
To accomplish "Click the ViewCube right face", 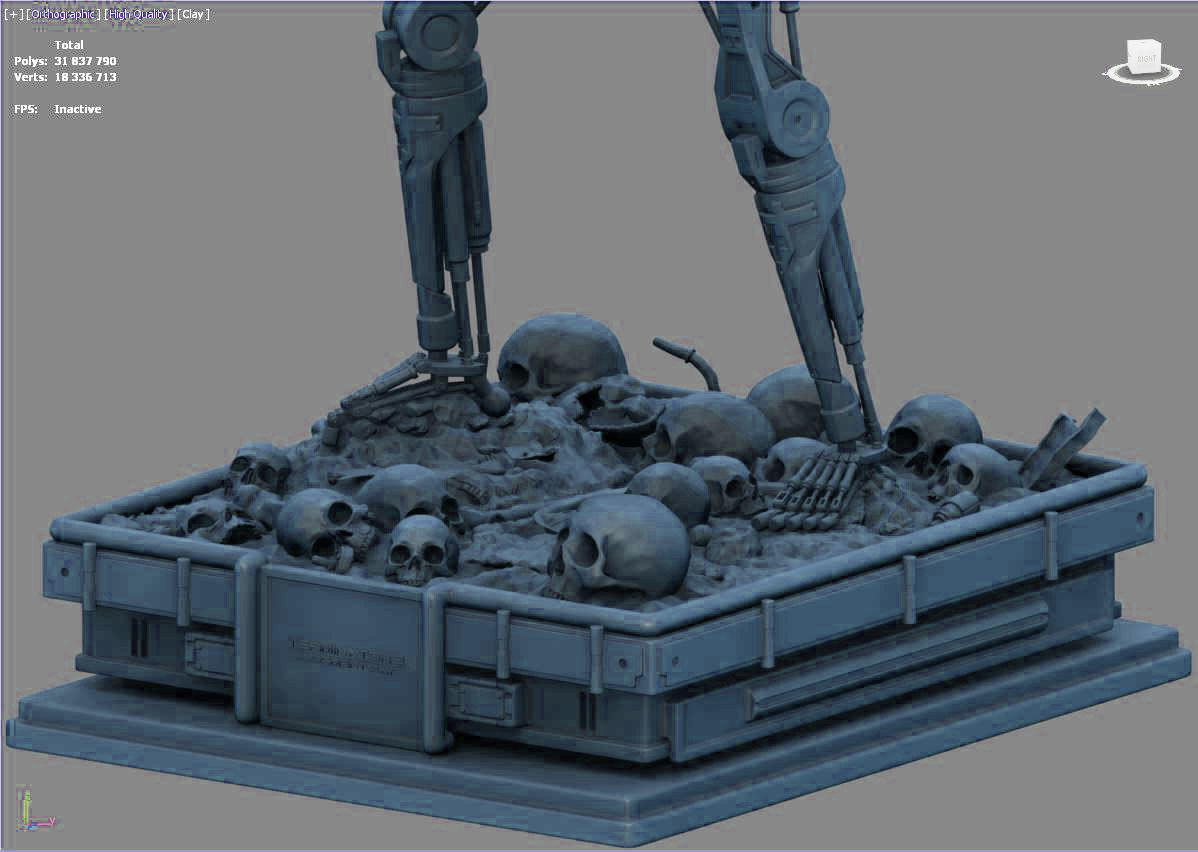I will click(x=1146, y=59).
